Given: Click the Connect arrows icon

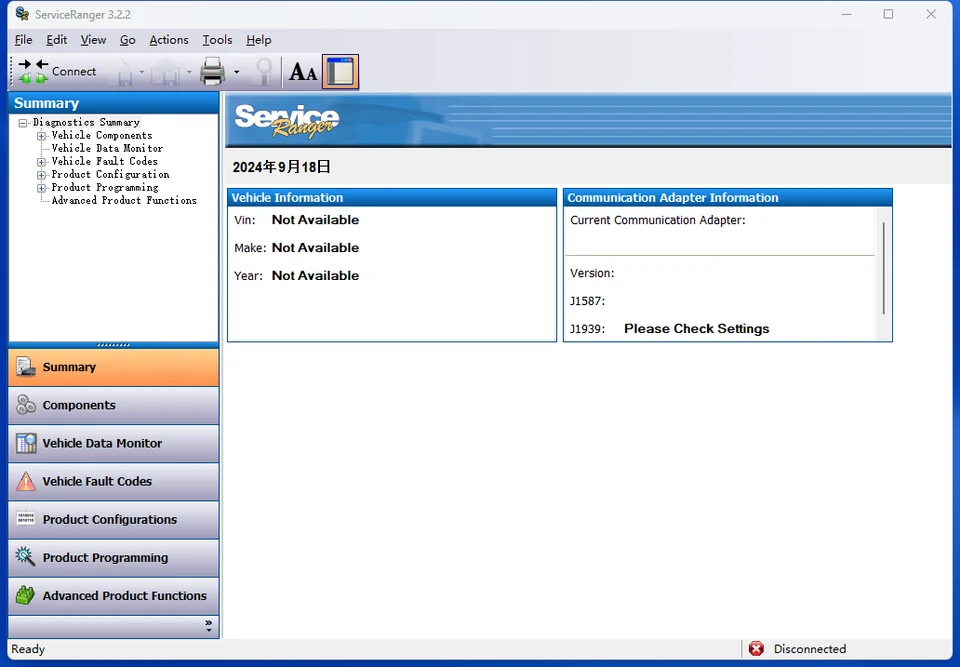Looking at the screenshot, I should pyautogui.click(x=33, y=72).
